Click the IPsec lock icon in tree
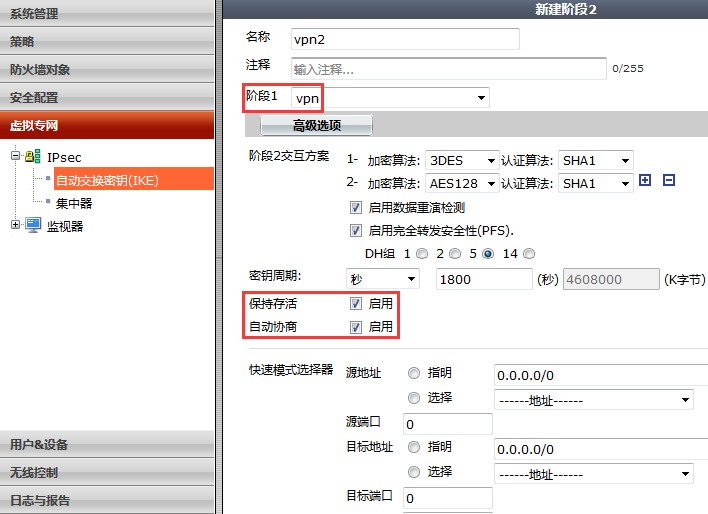This screenshot has height=514, width=708. coord(32,157)
